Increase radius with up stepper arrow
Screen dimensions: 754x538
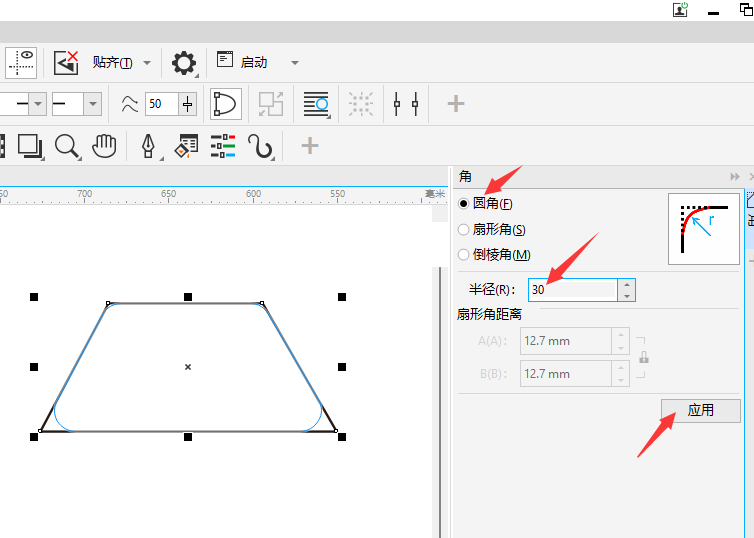pos(626,284)
